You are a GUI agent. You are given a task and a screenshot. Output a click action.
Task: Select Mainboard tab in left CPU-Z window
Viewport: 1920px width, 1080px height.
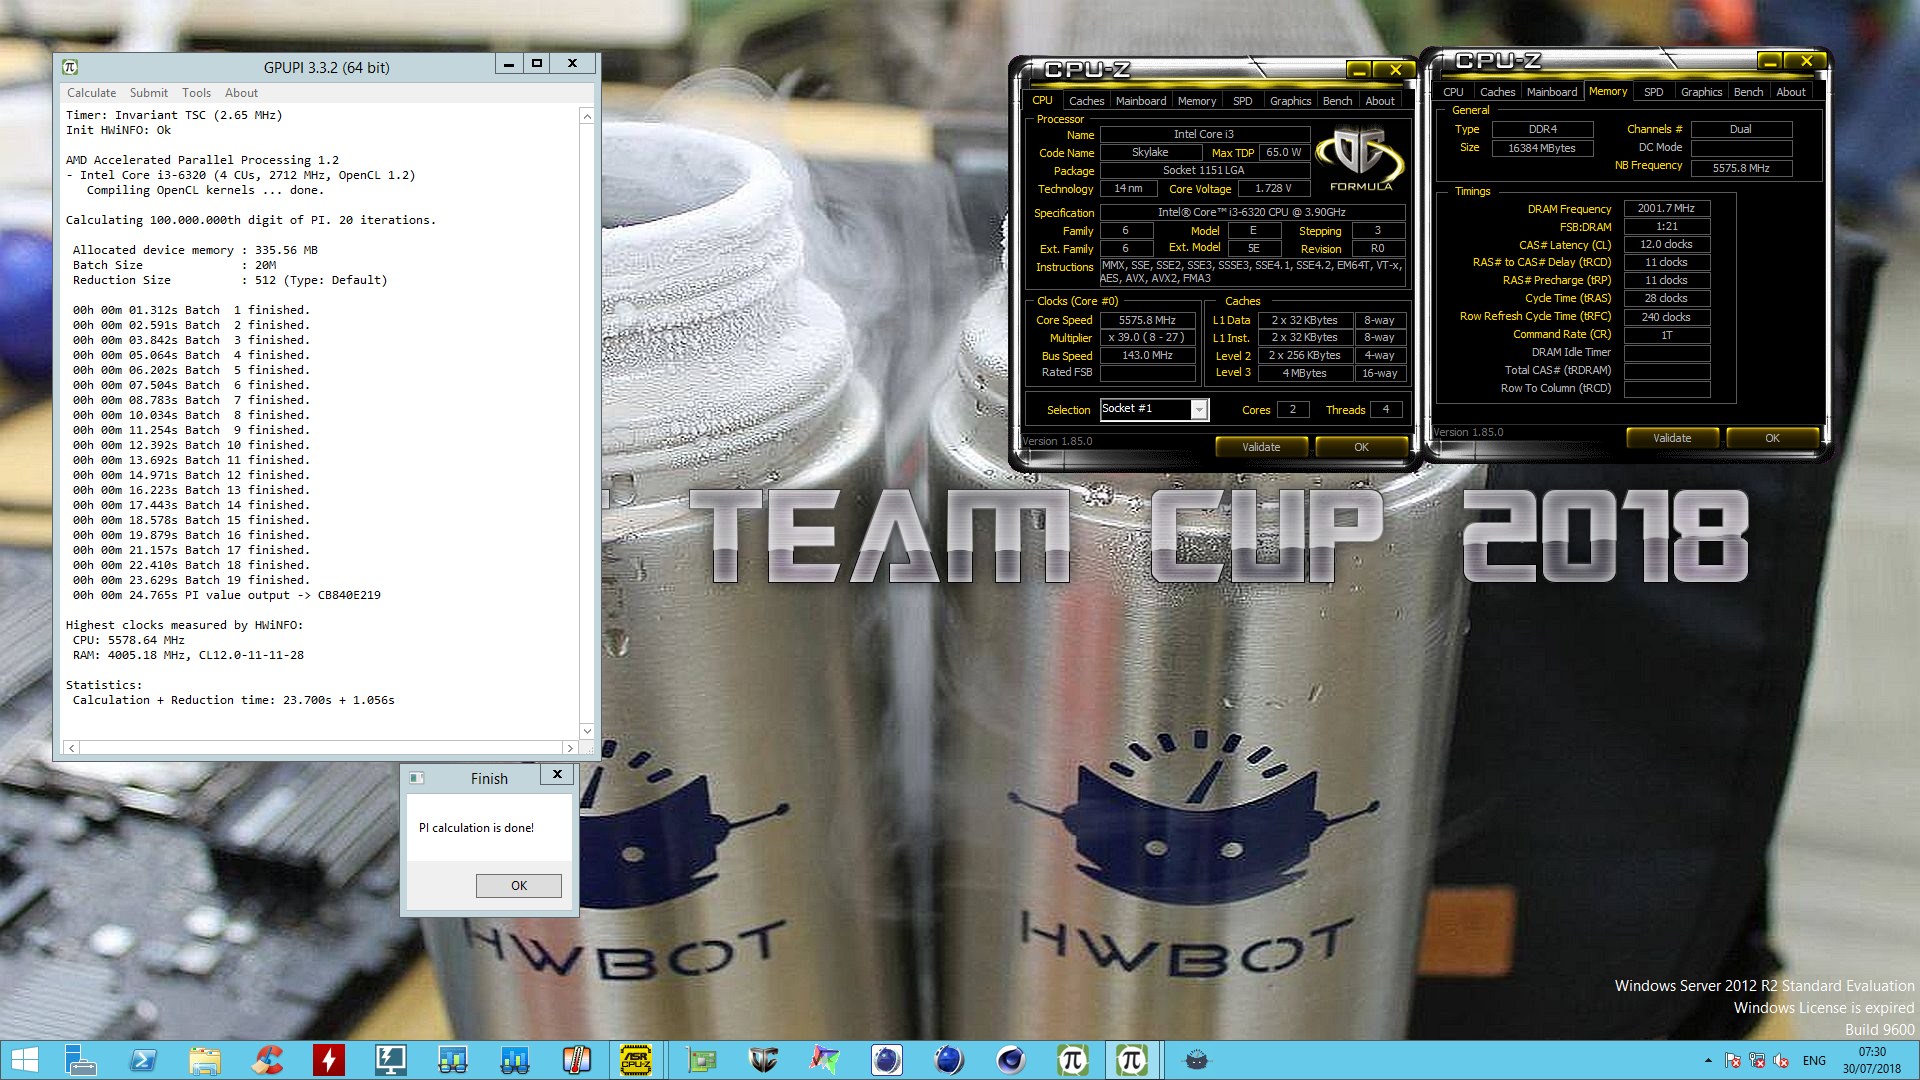(1141, 101)
